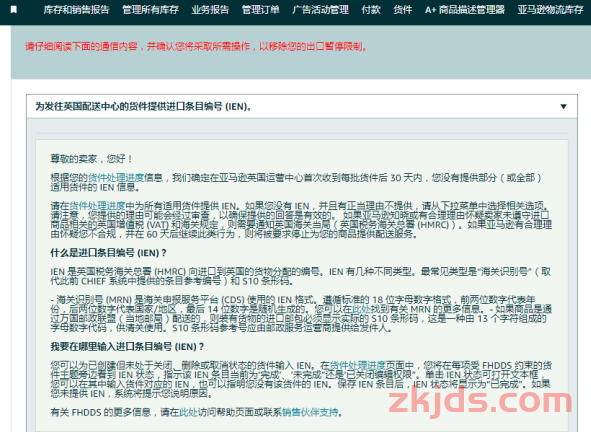
Task: Click the bookmark flag icon in the navigation bar
Action: click(14, 10)
